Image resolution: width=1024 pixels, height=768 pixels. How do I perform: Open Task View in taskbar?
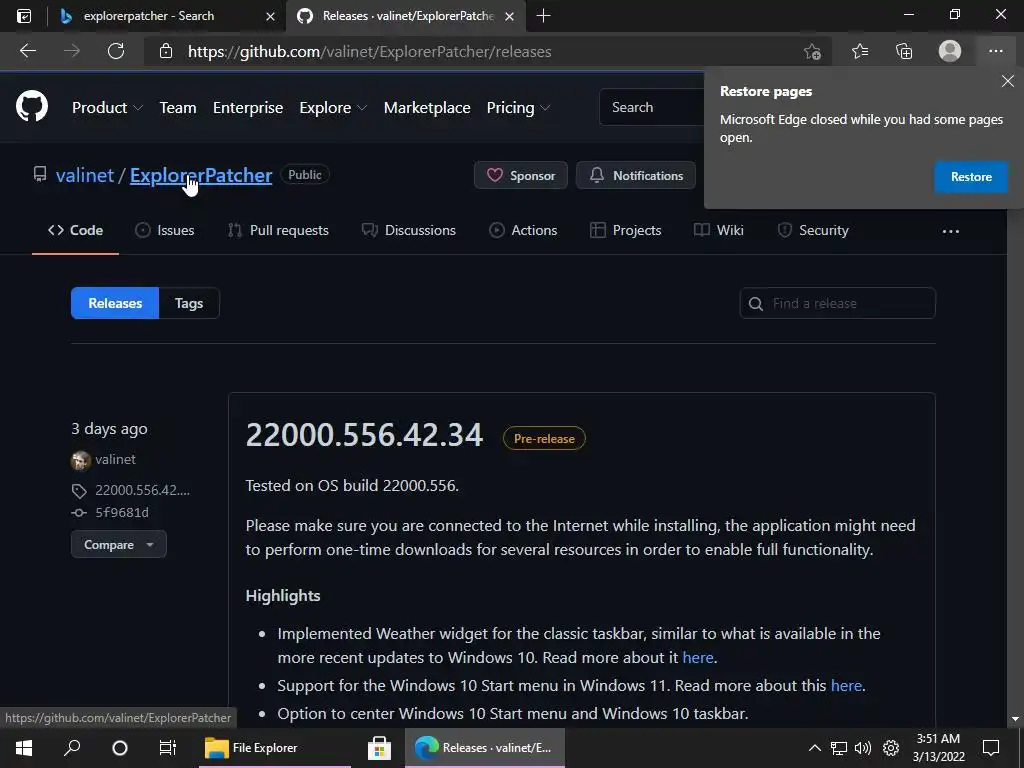[168, 748]
